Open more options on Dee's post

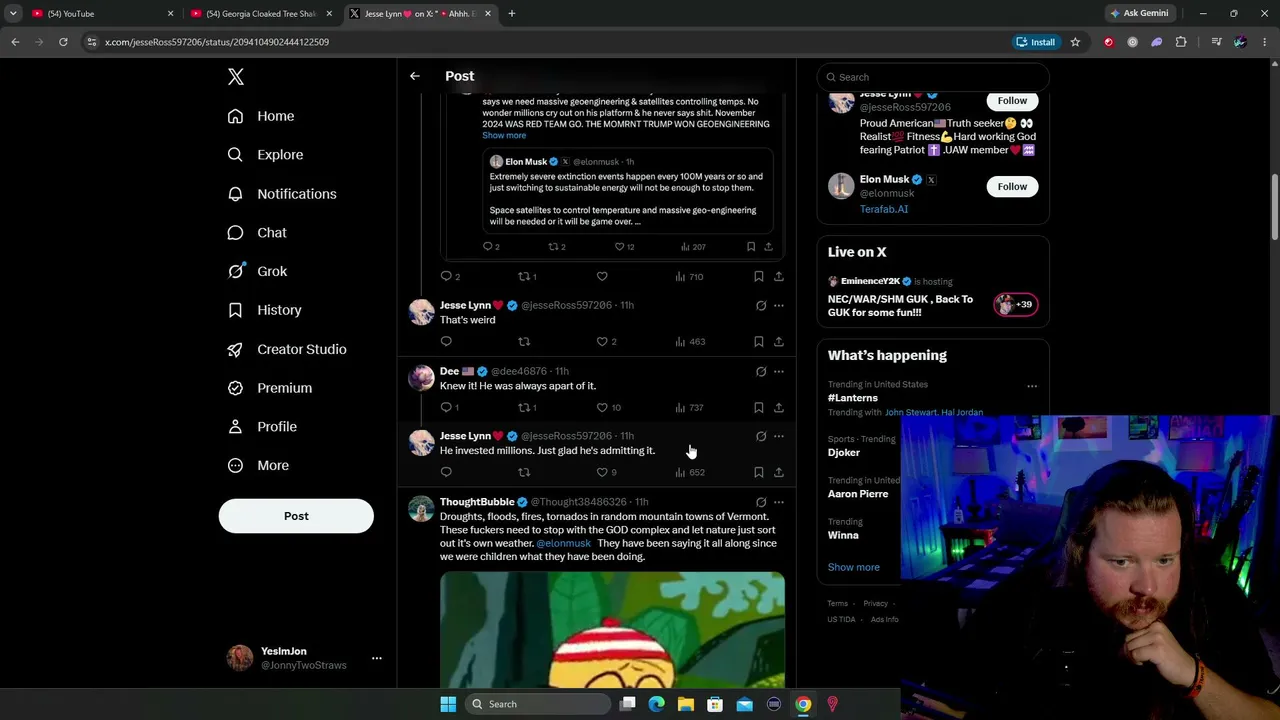[779, 372]
